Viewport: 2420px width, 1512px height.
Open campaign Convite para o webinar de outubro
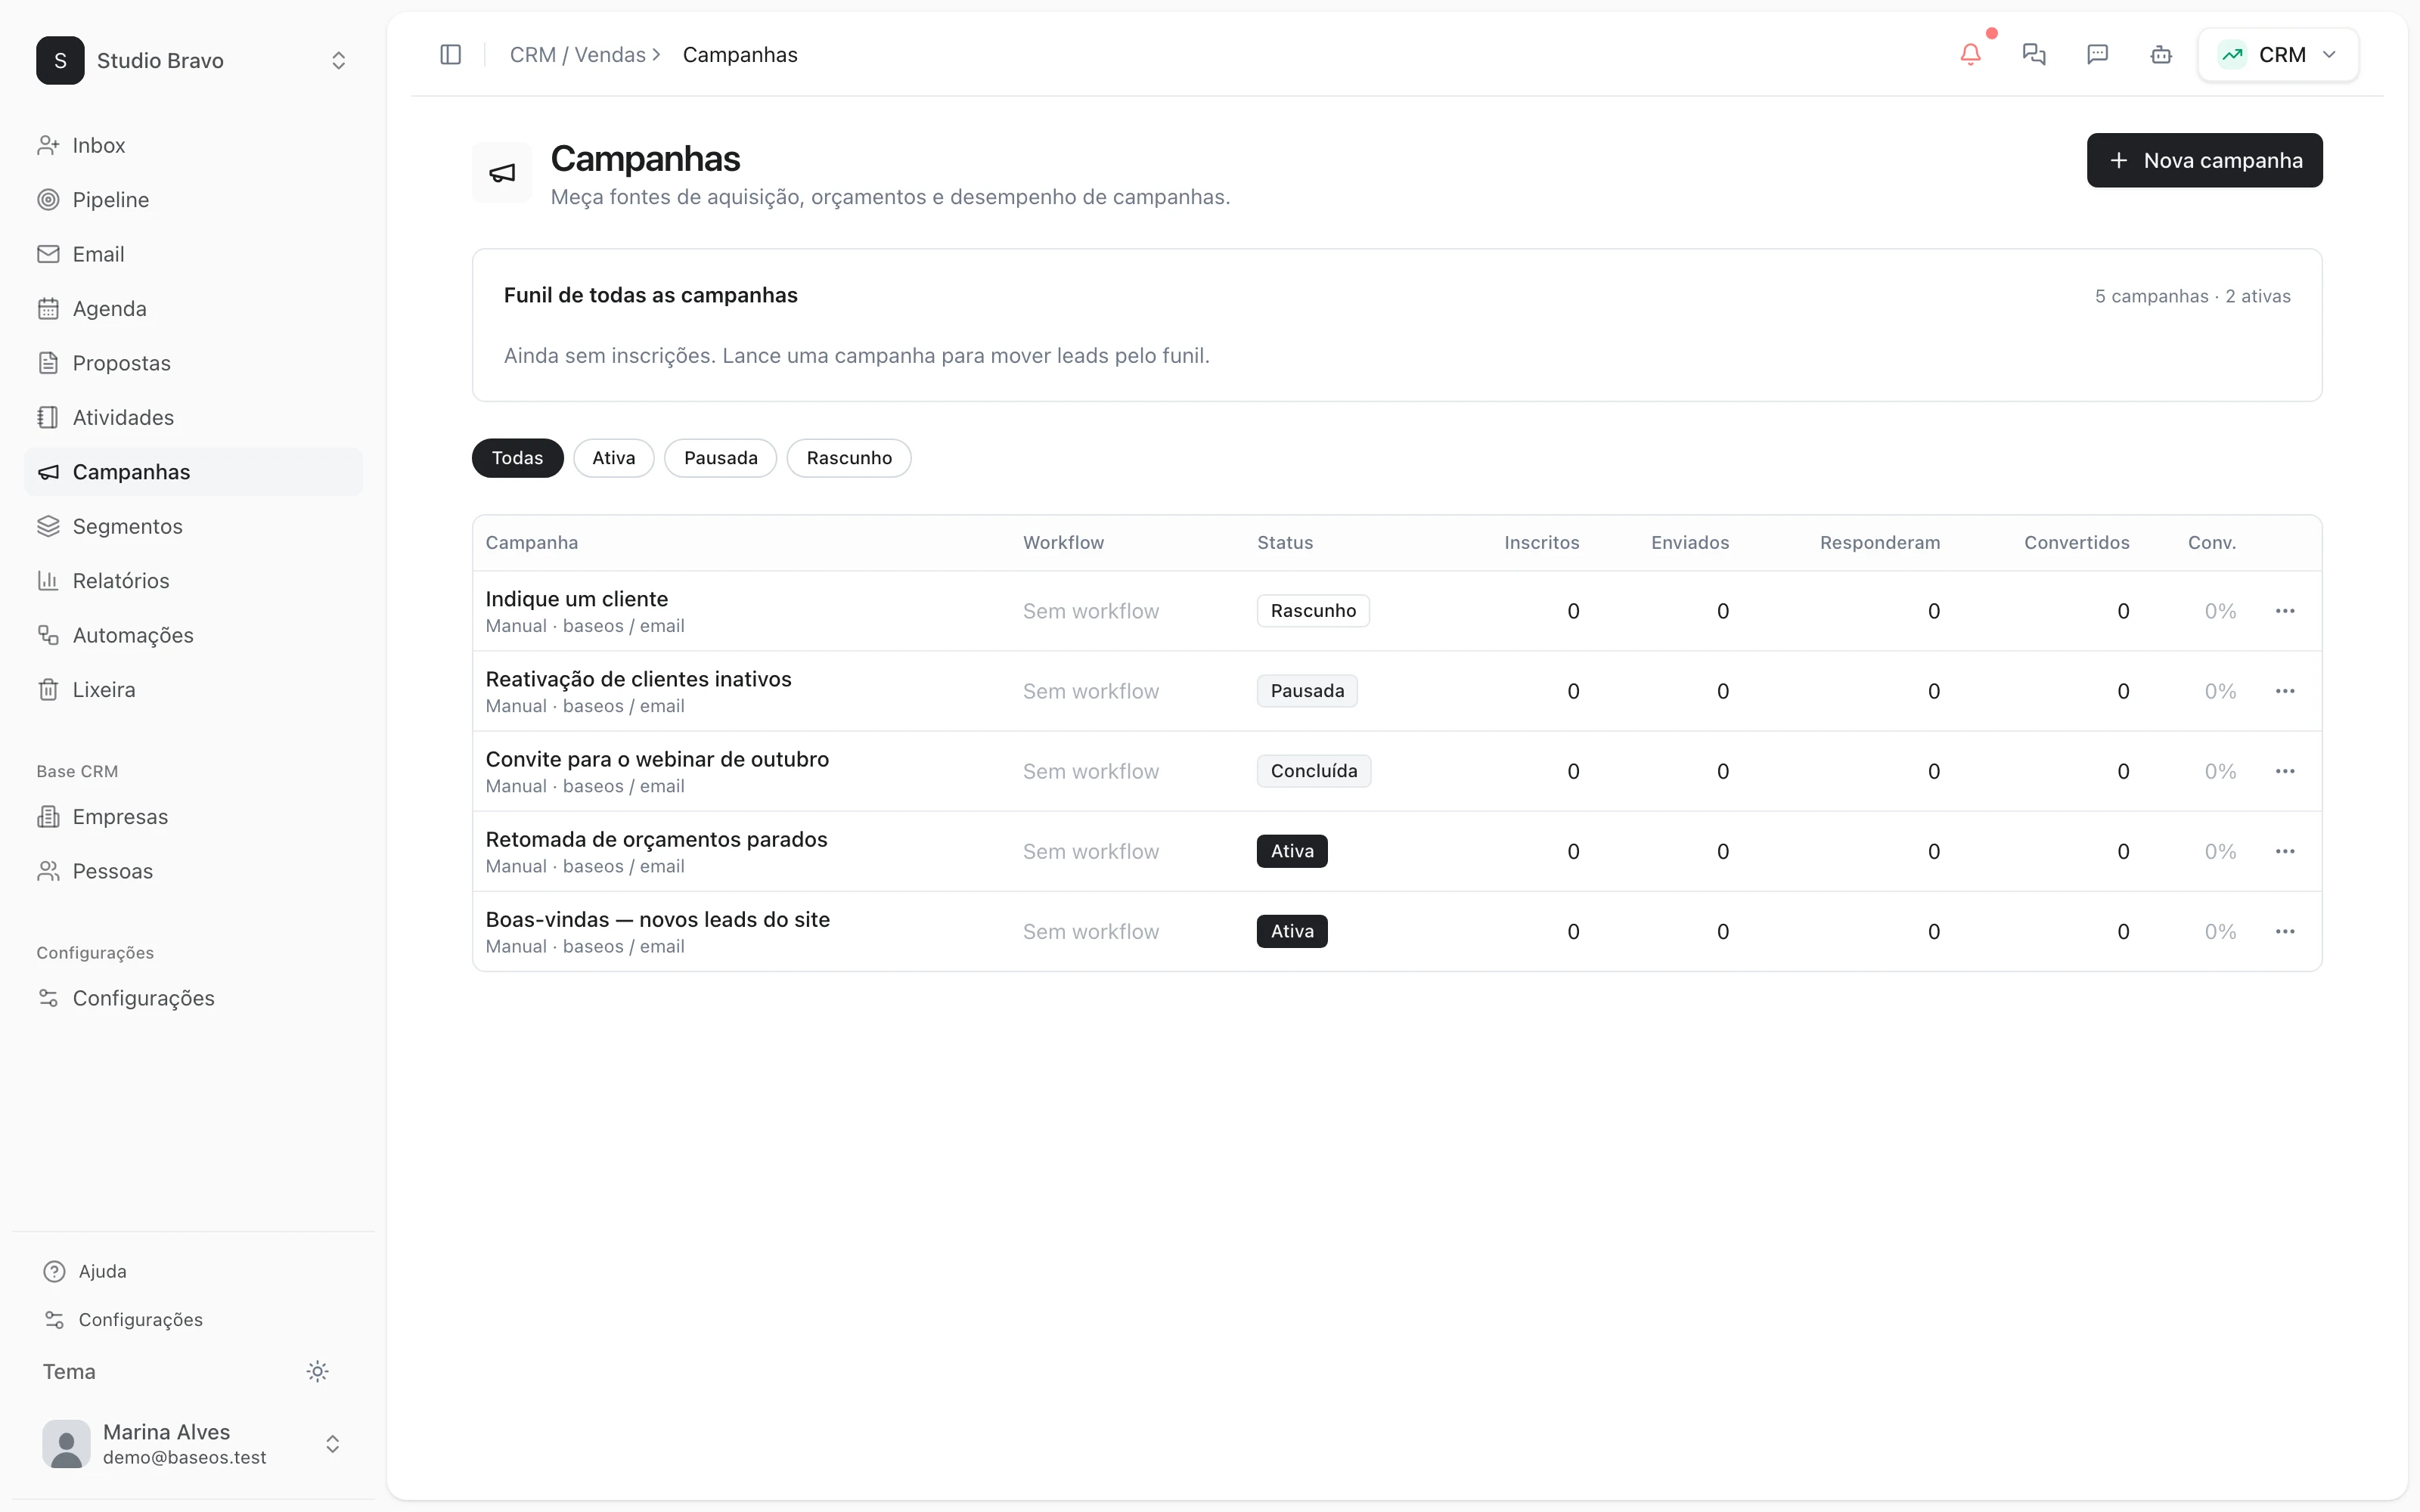657,759
